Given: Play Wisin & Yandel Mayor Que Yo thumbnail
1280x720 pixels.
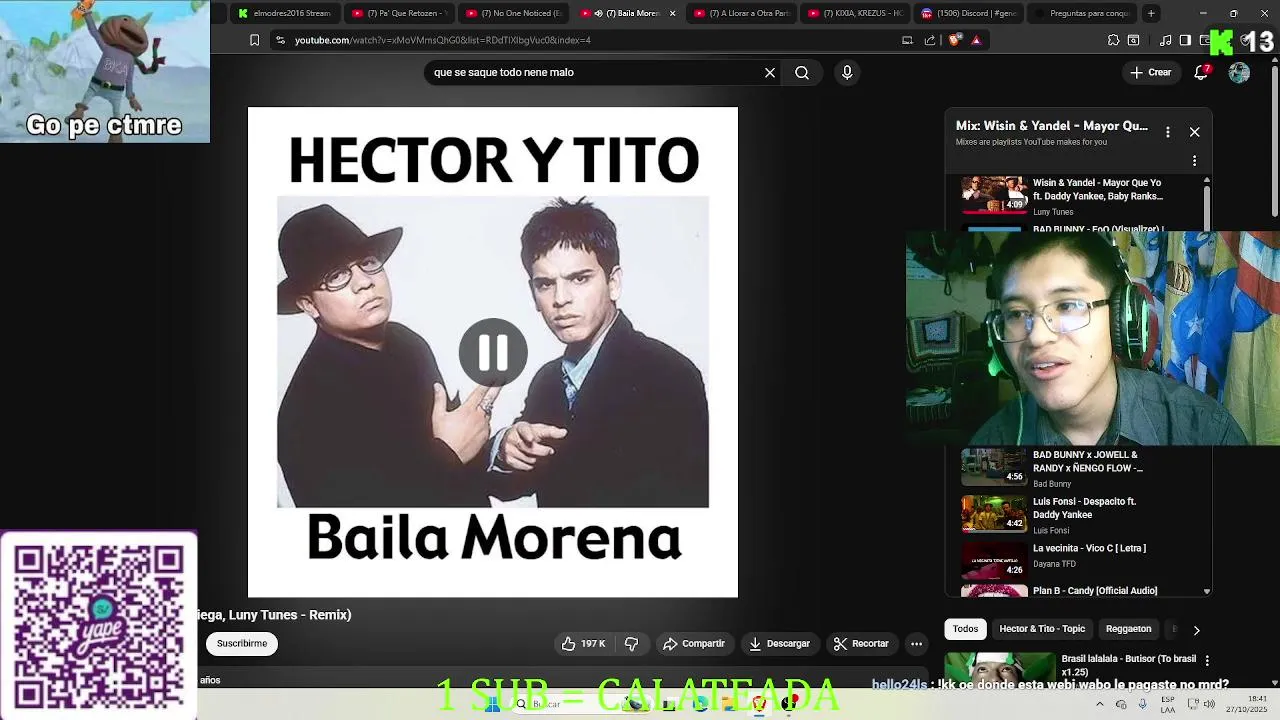Looking at the screenshot, I should 994,195.
